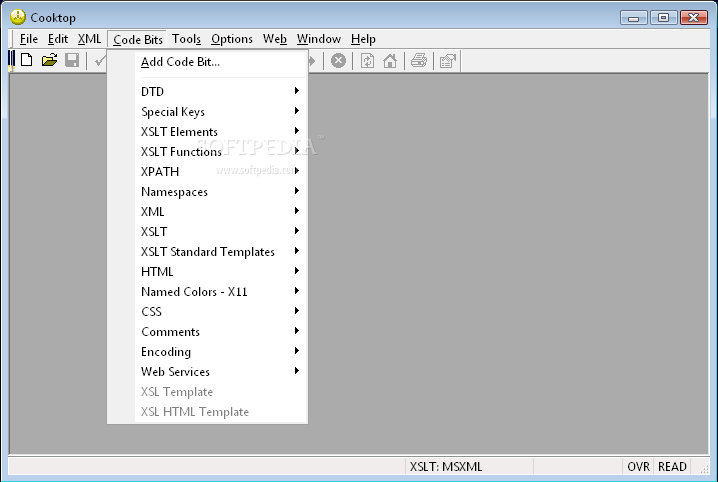This screenshot has height=482, width=718.
Task: Expand the Special Keys submenu arrow
Action: click(297, 111)
